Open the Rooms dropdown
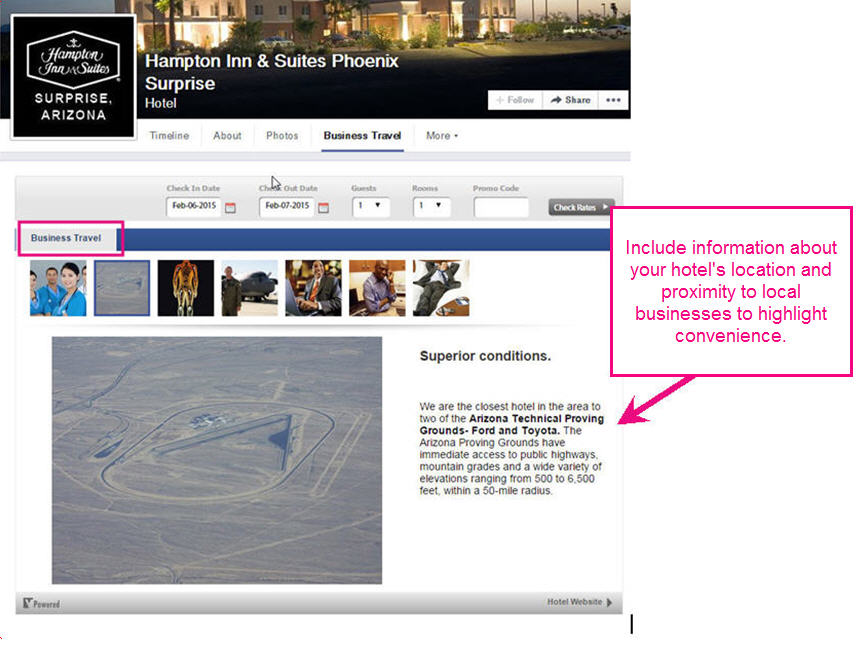Image resolution: width=859 pixels, height=647 pixels. click(x=432, y=206)
